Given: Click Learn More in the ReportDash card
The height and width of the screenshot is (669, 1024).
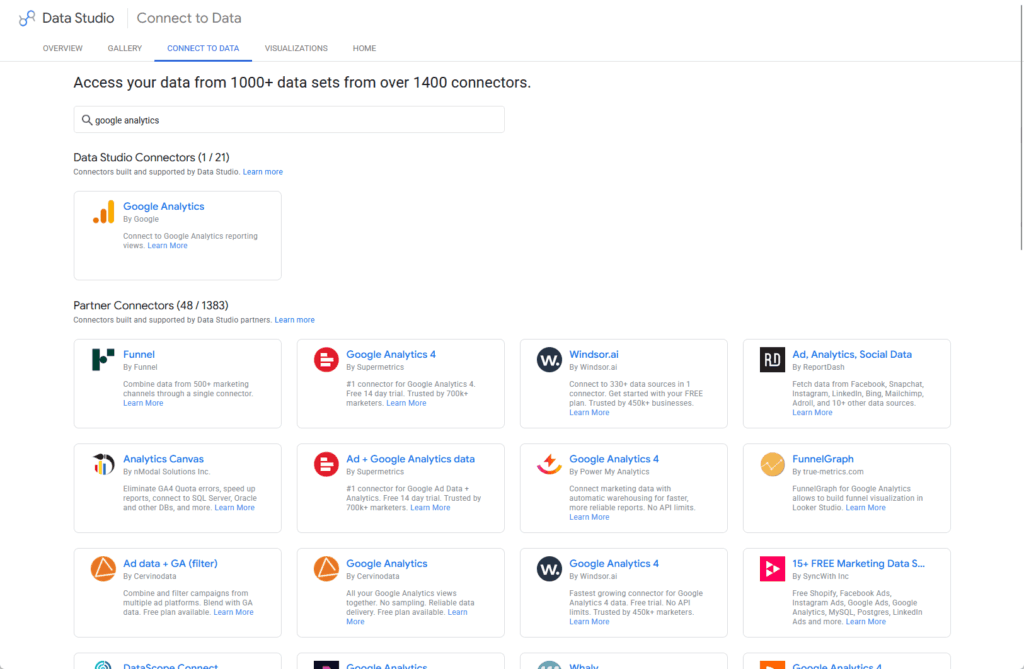Looking at the screenshot, I should (x=812, y=413).
